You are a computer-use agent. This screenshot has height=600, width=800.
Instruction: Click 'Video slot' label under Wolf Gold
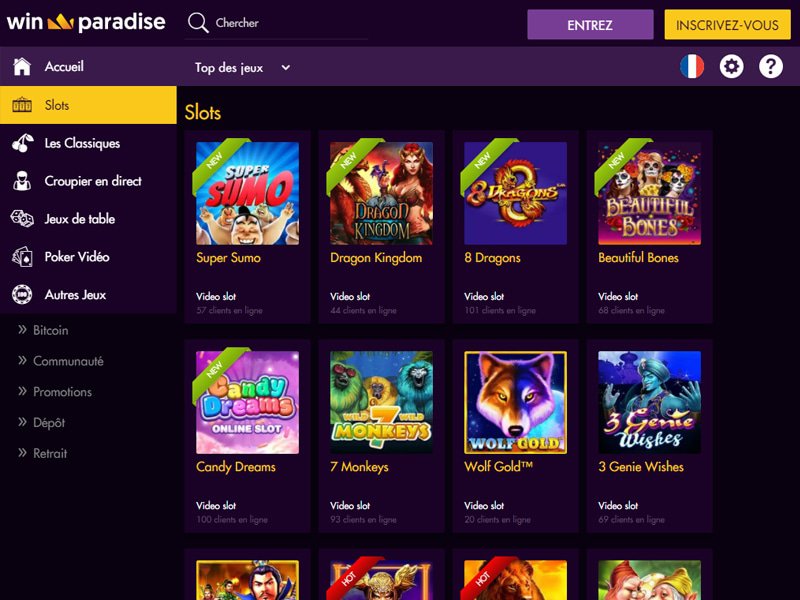click(x=484, y=506)
